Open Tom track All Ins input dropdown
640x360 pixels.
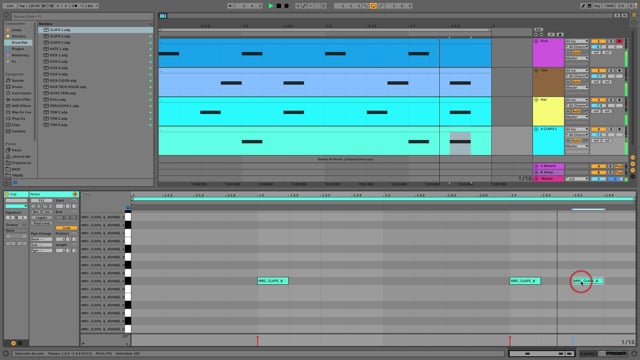(x=577, y=71)
